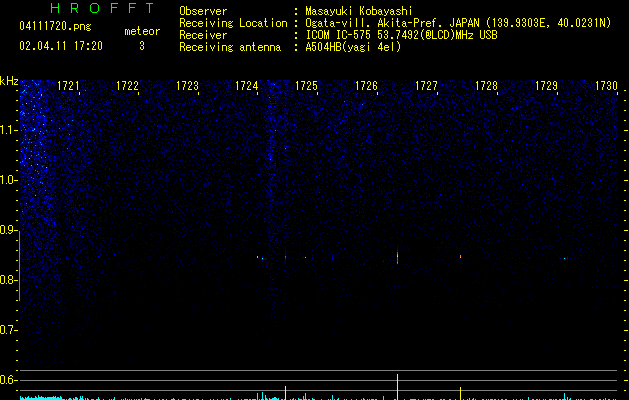Click the kHz axis unit label
The height and width of the screenshot is (400, 629).
click(x=9, y=81)
